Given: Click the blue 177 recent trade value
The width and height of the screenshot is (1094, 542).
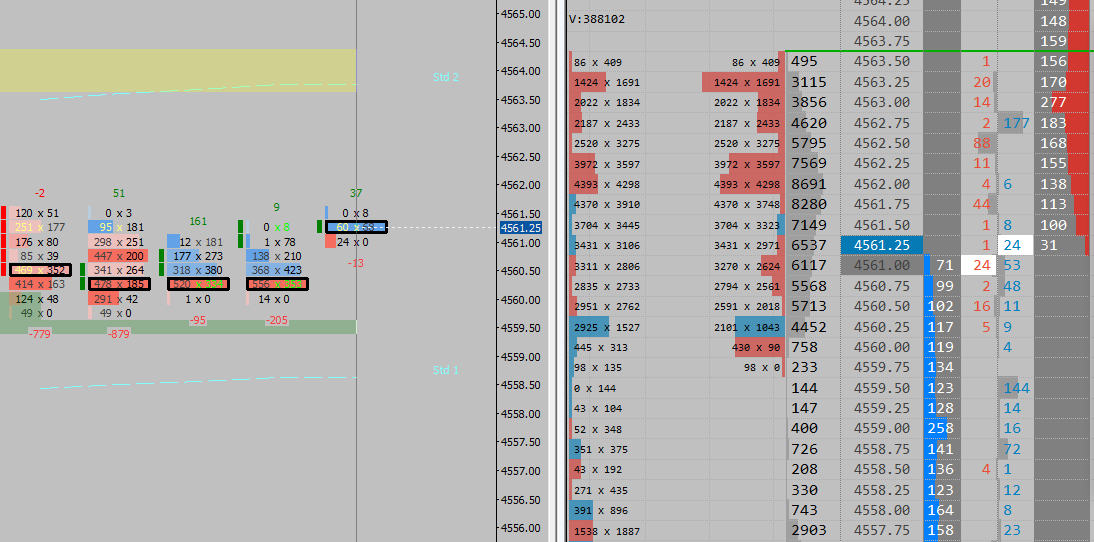Looking at the screenshot, I should tap(1015, 123).
